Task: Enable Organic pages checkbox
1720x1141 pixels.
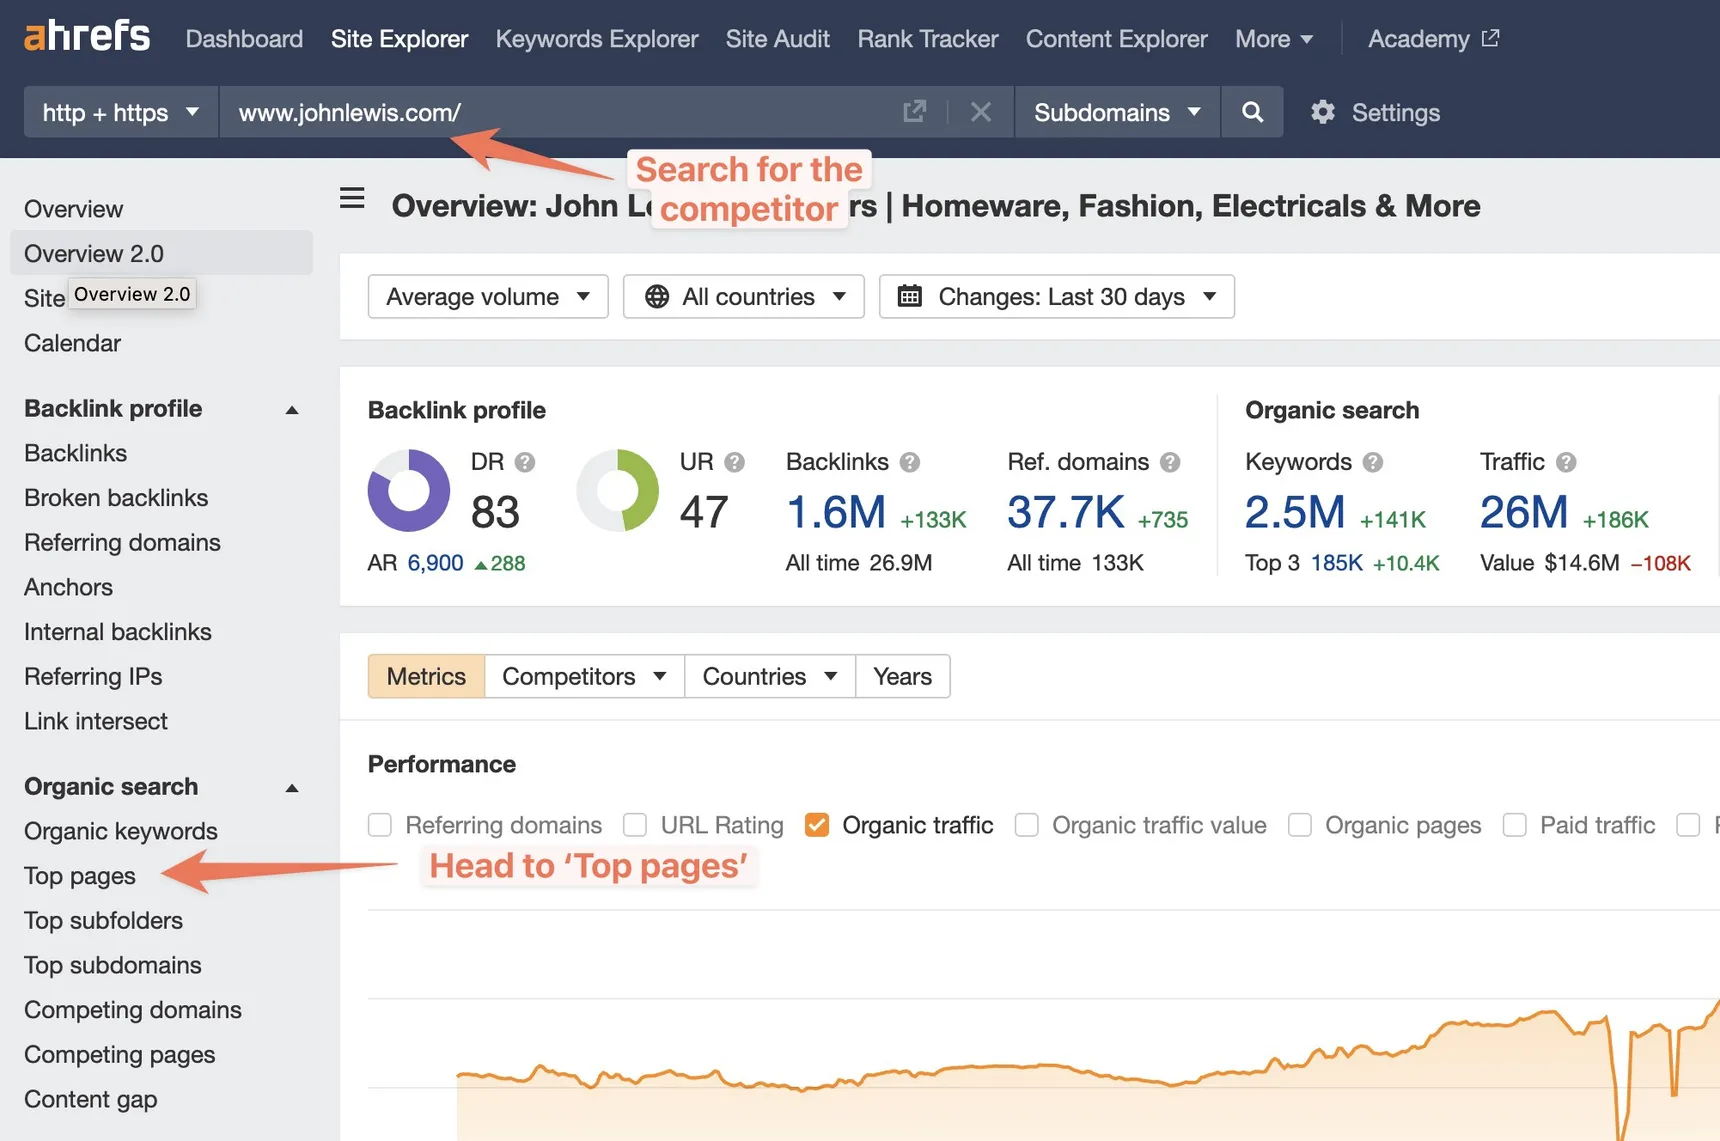Action: point(1300,825)
